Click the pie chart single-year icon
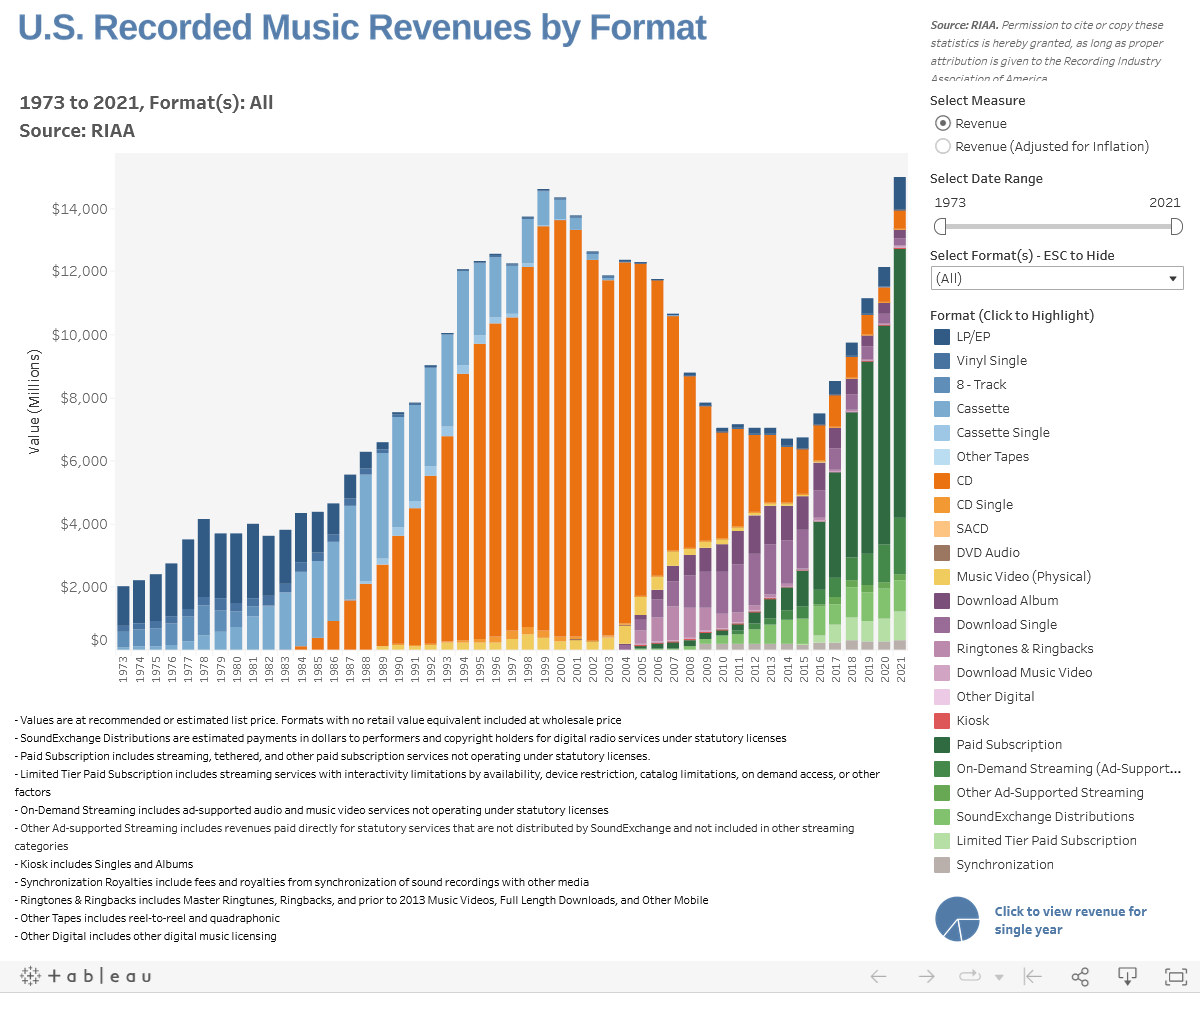The height and width of the screenshot is (1020, 1200). tap(957, 919)
